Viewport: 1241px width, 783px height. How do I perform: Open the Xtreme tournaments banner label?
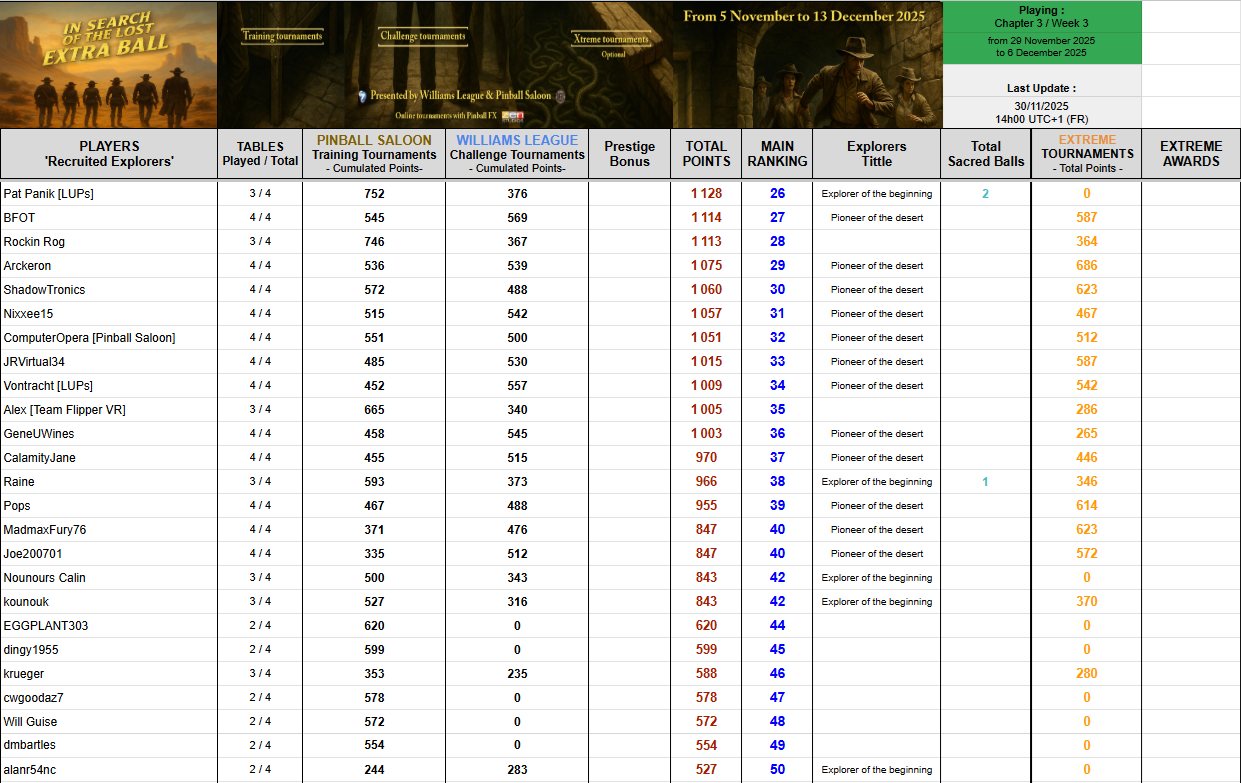pyautogui.click(x=610, y=41)
